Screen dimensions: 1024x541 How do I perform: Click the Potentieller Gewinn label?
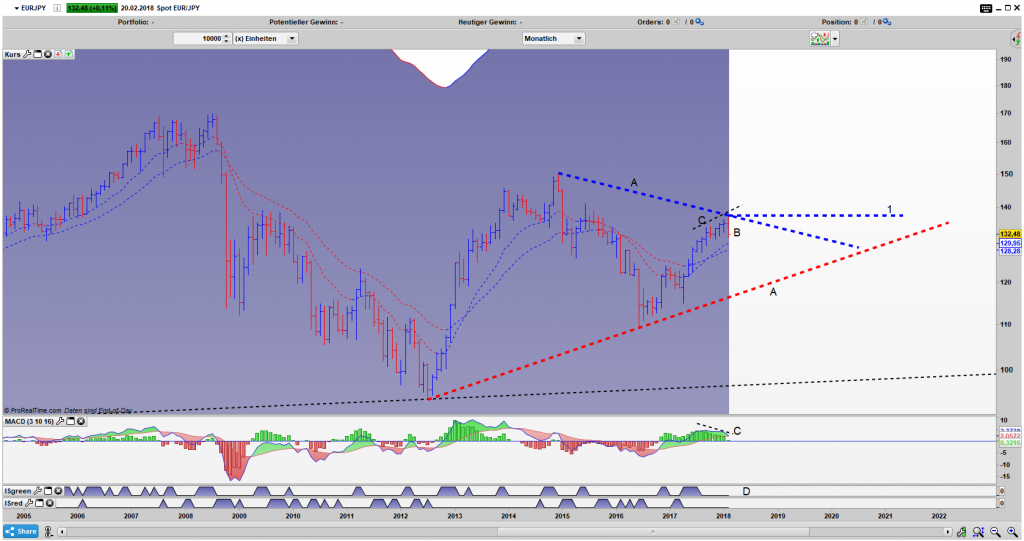[x=306, y=22]
